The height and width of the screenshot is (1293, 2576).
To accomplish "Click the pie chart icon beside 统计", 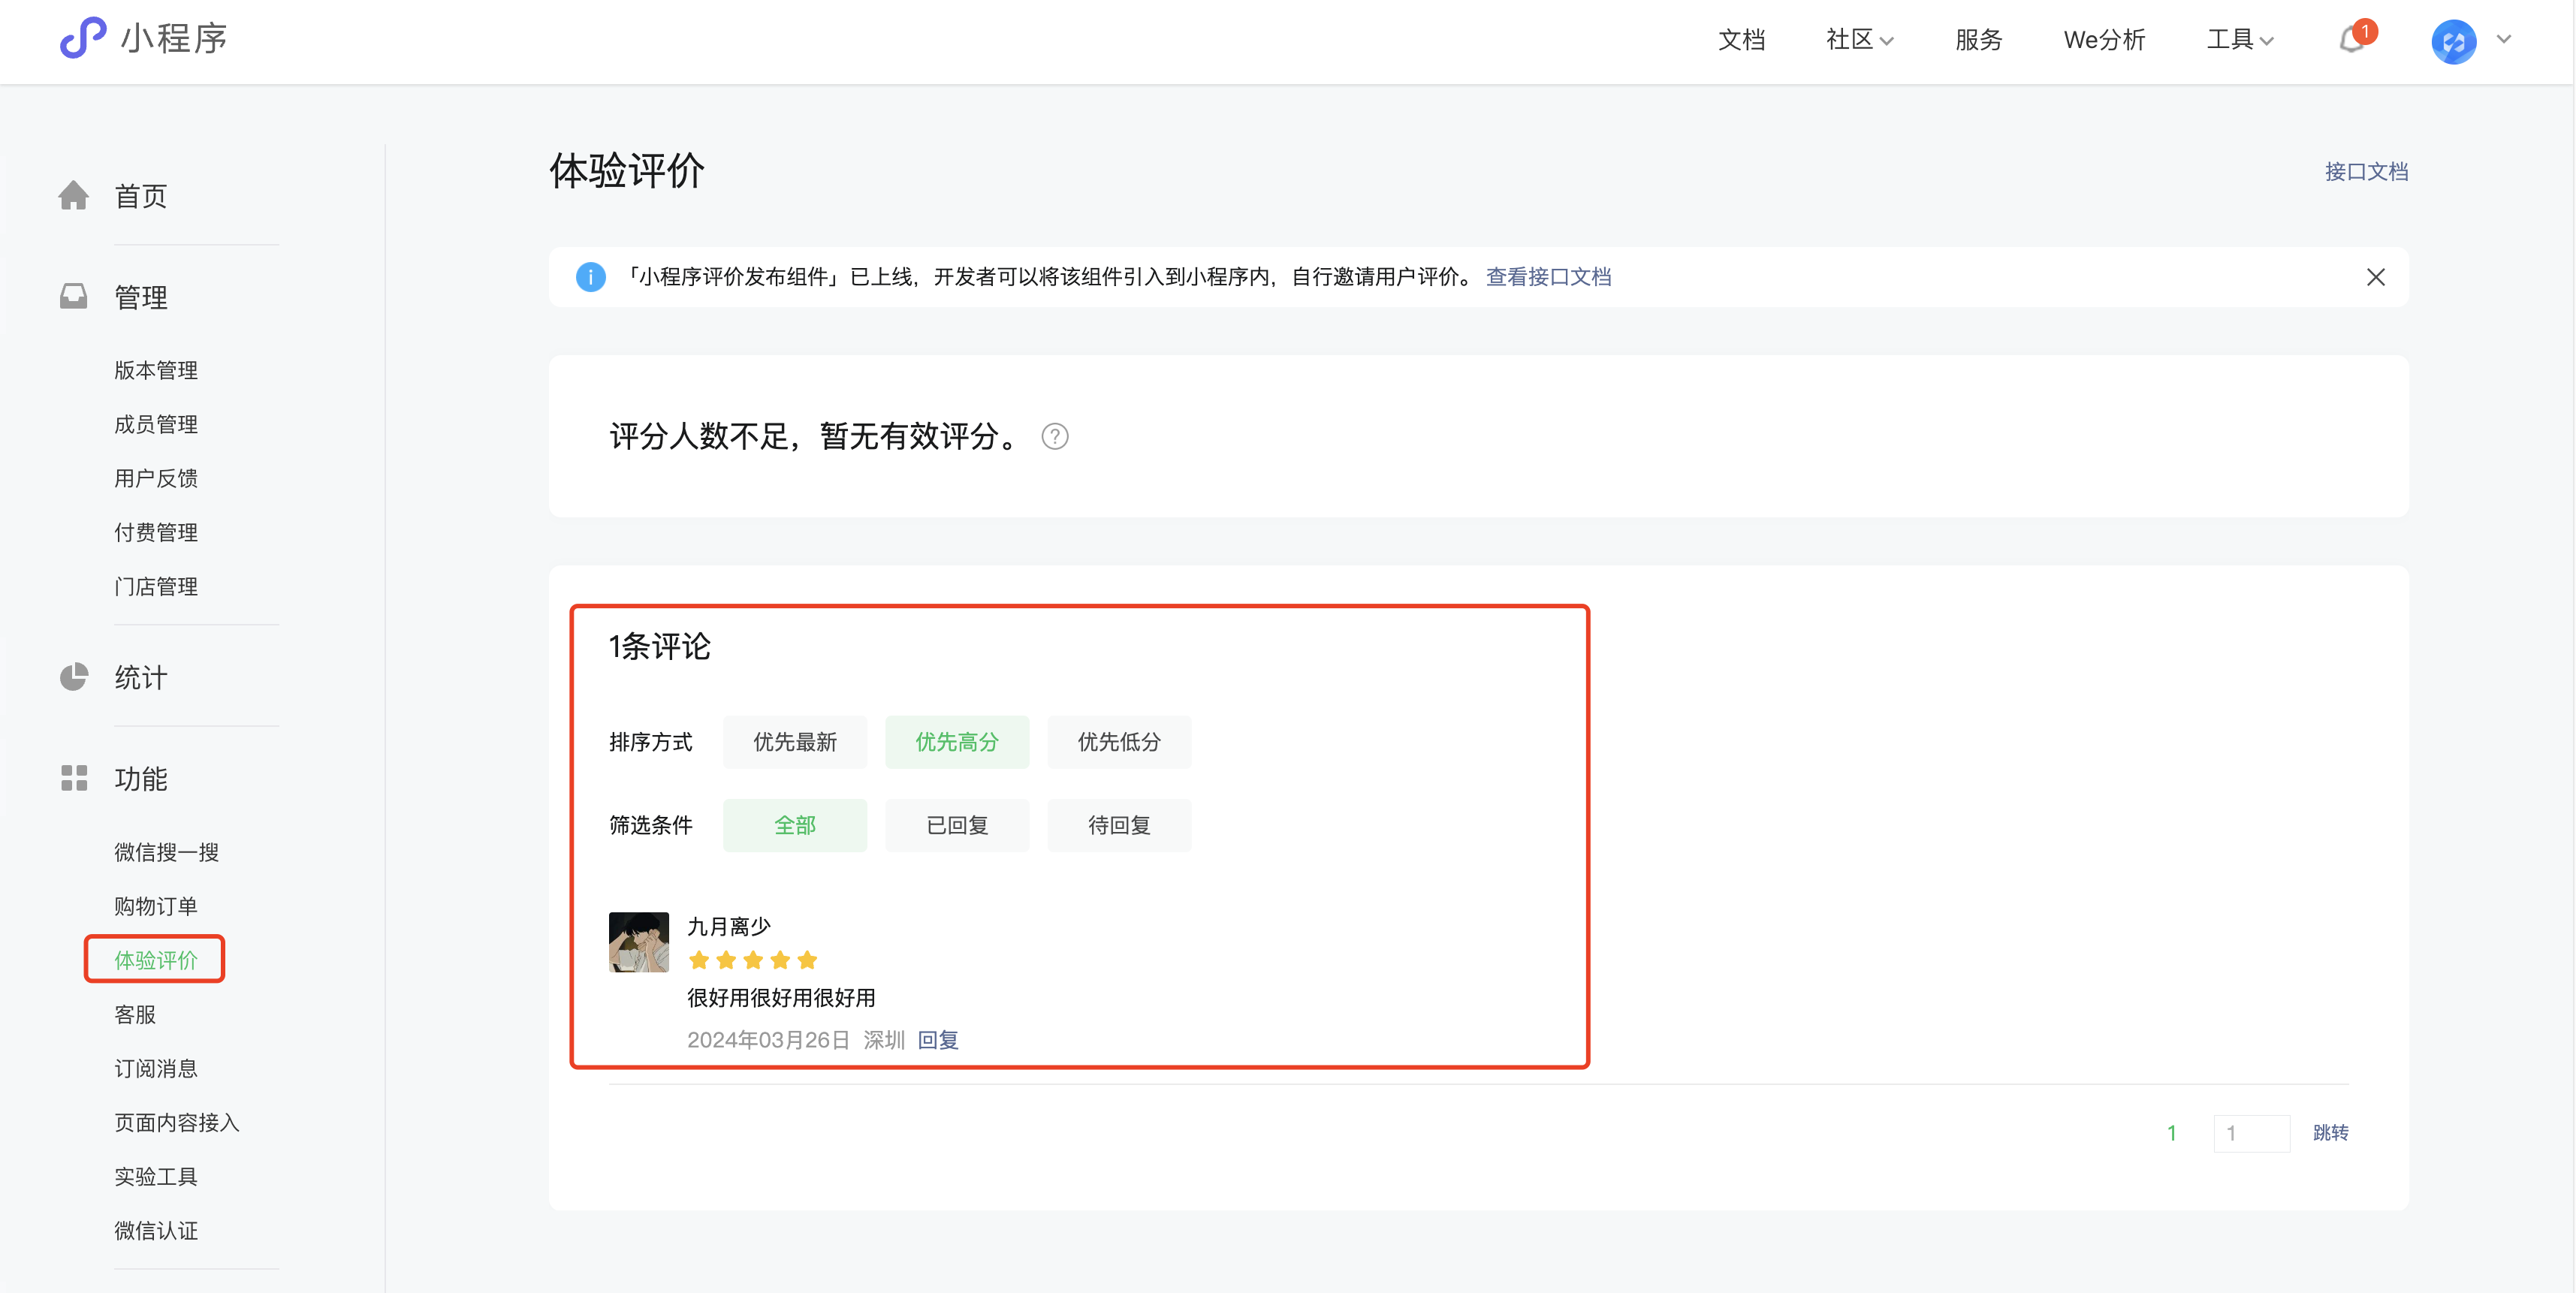I will coord(73,677).
